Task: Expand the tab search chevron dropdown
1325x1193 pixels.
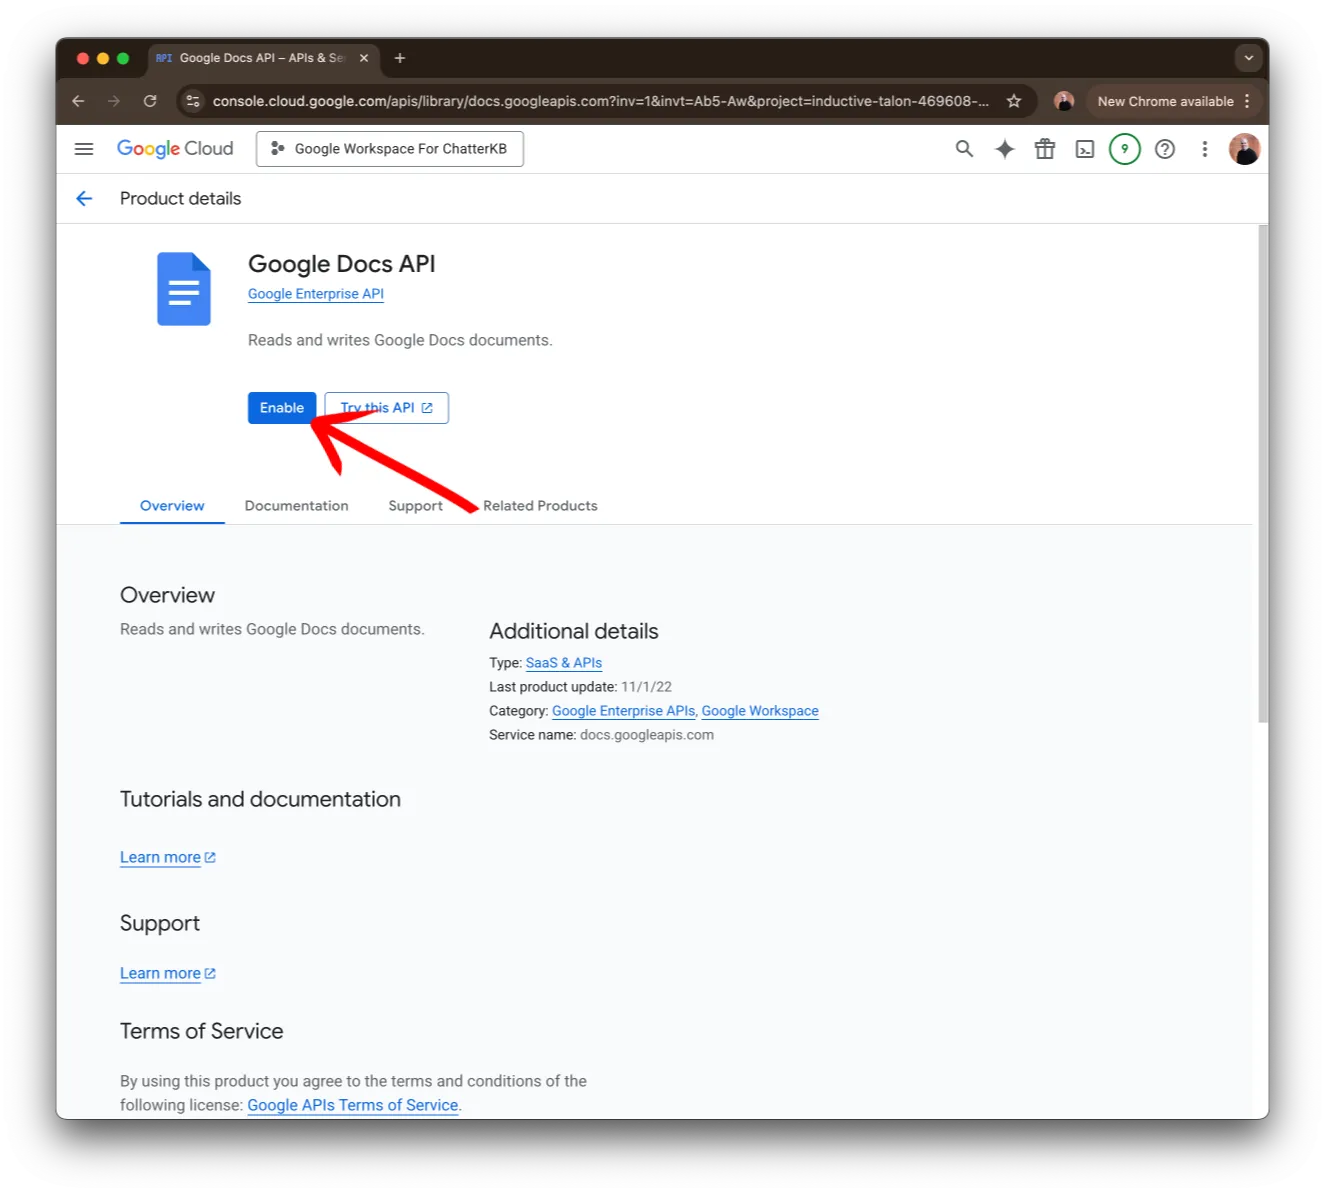Action: (x=1248, y=58)
